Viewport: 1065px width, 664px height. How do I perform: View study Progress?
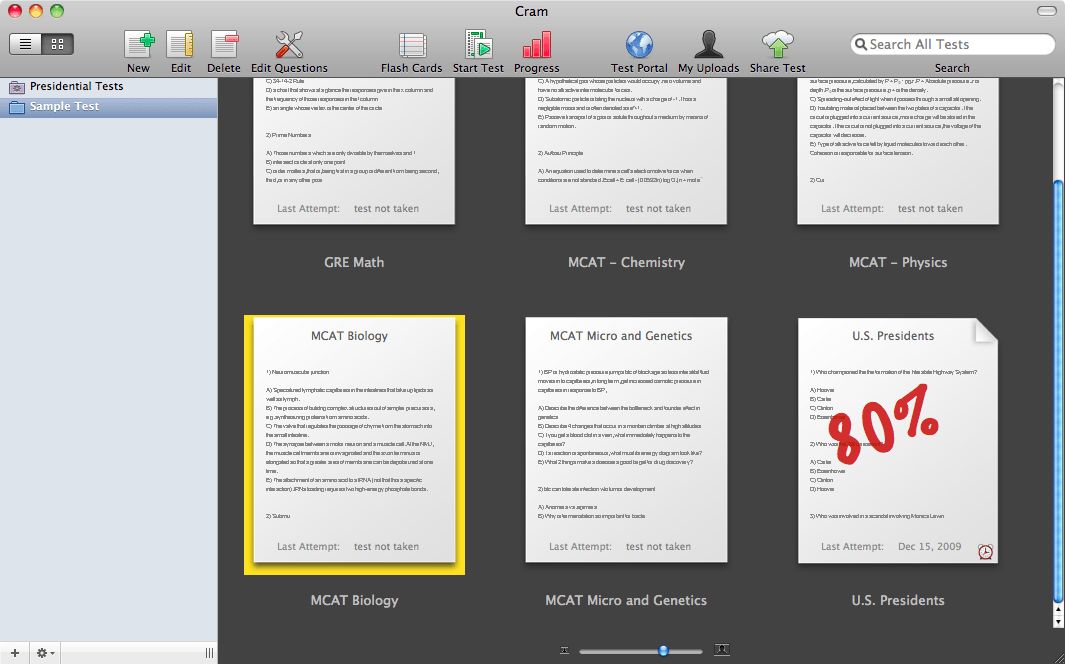click(536, 44)
